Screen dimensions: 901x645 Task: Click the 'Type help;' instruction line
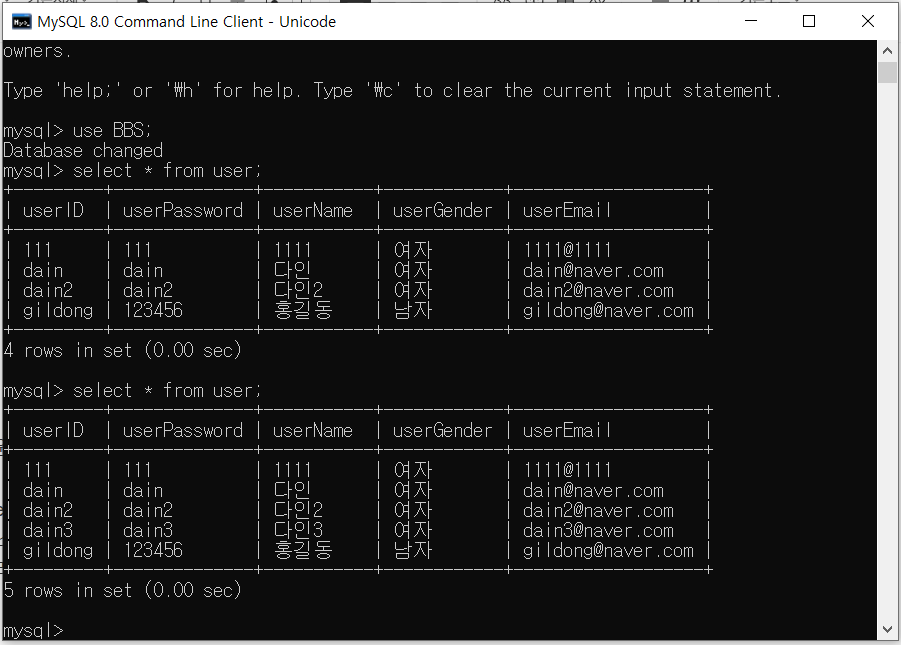[x=392, y=90]
